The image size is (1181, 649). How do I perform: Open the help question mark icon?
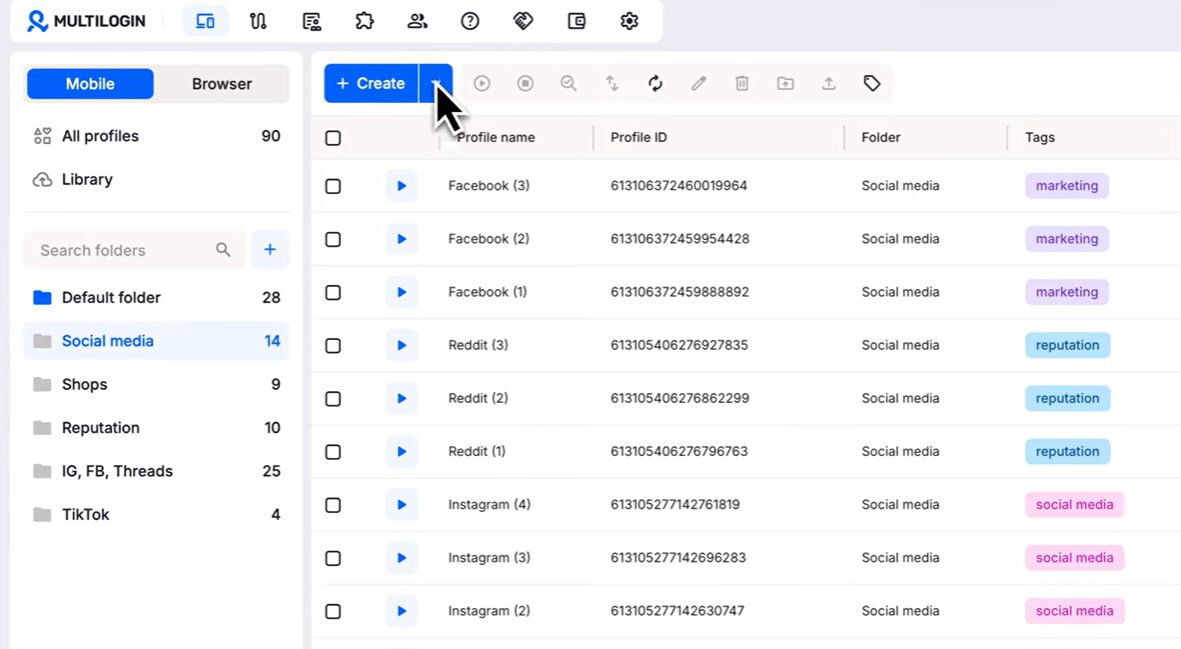tap(470, 21)
